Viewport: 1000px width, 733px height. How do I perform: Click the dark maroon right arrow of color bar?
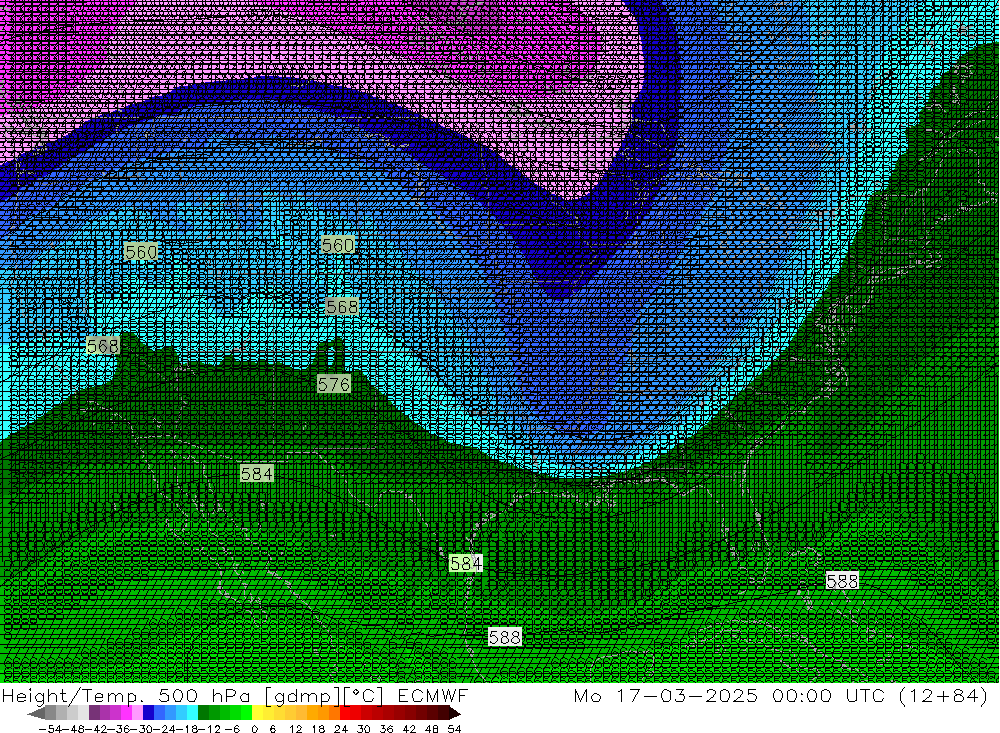453,713
